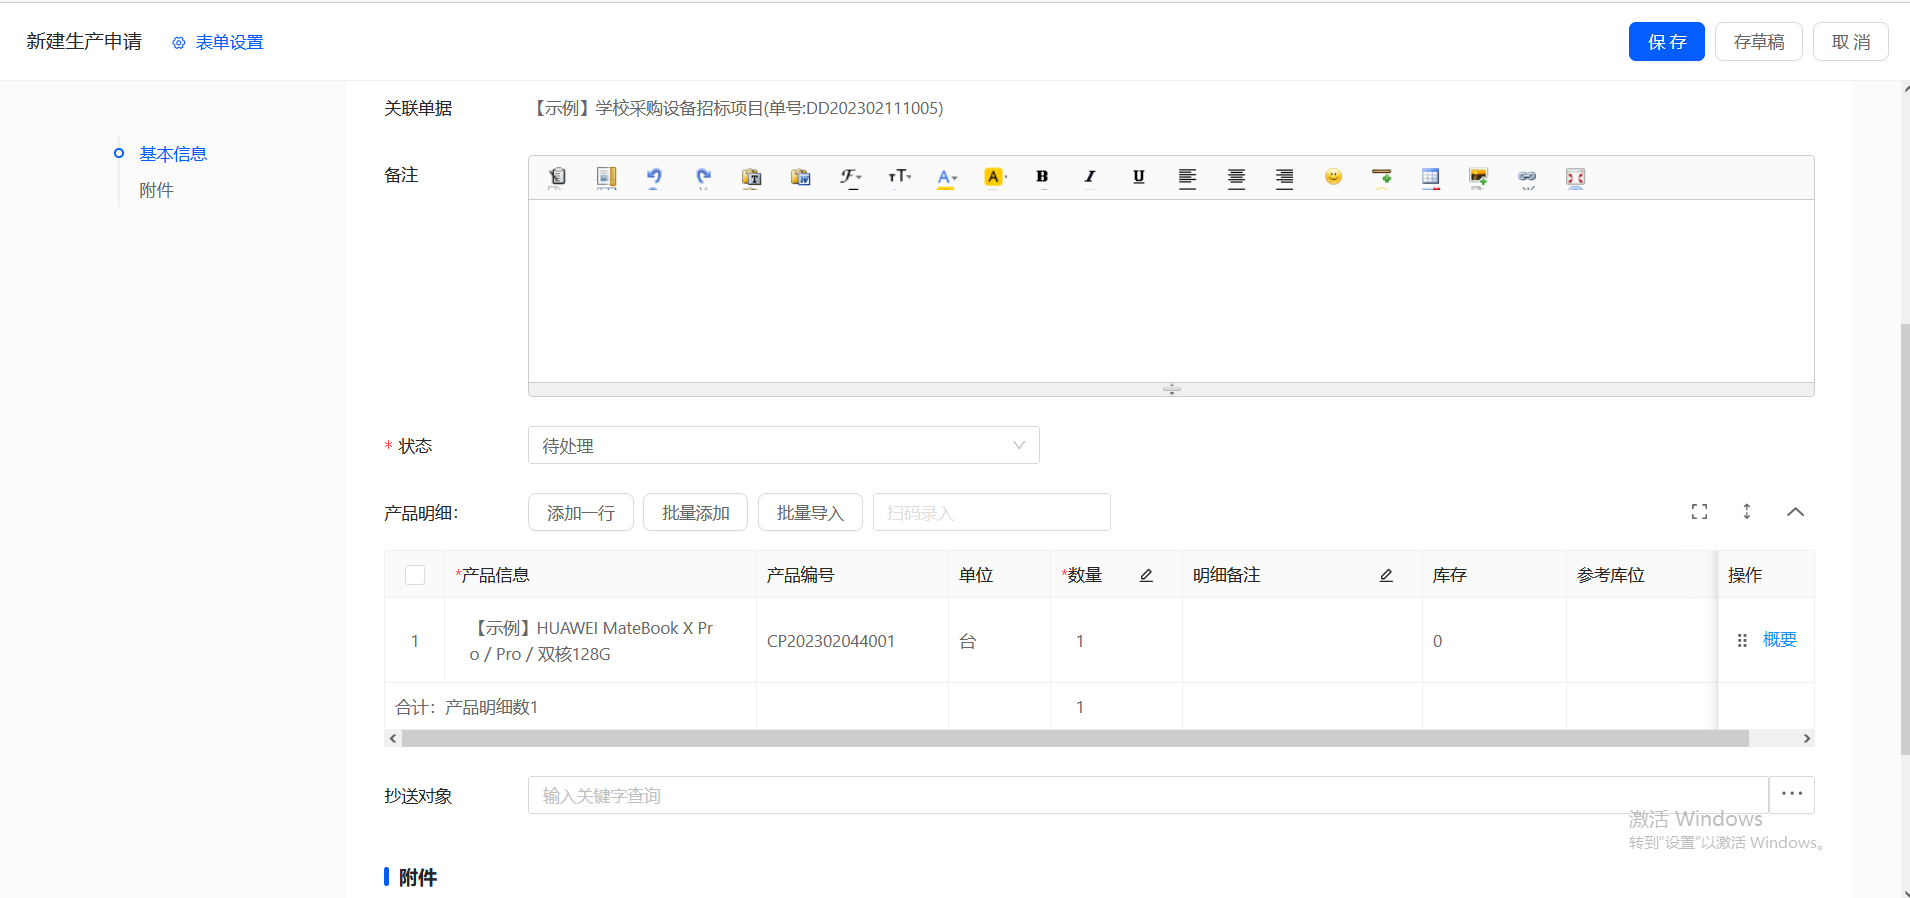Click table scroll left arrow
The image size is (1910, 898).
(393, 739)
